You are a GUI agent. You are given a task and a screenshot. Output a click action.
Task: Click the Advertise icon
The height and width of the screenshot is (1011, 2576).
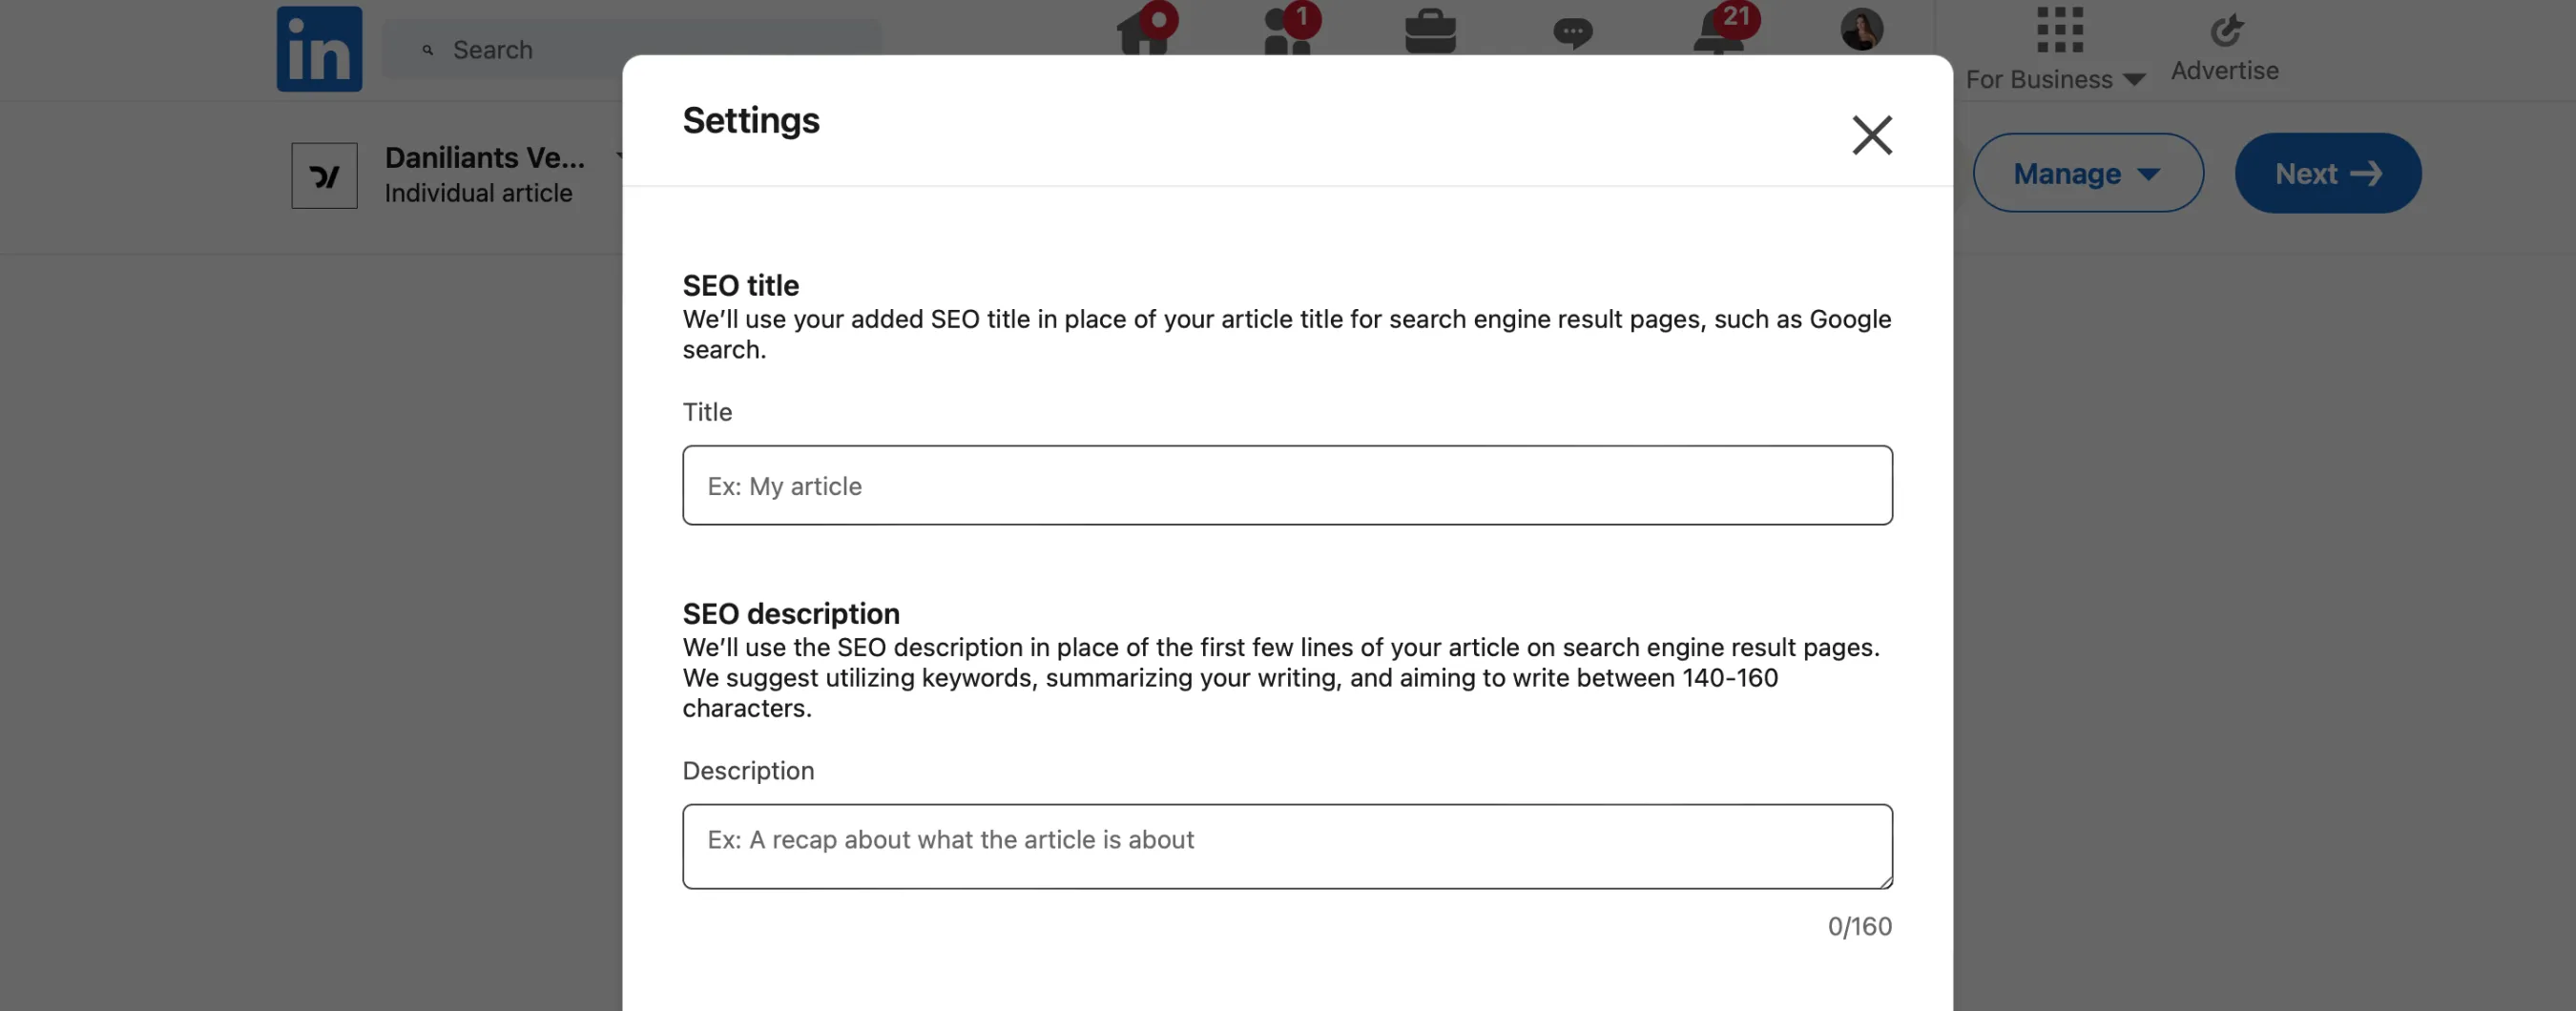[2225, 30]
